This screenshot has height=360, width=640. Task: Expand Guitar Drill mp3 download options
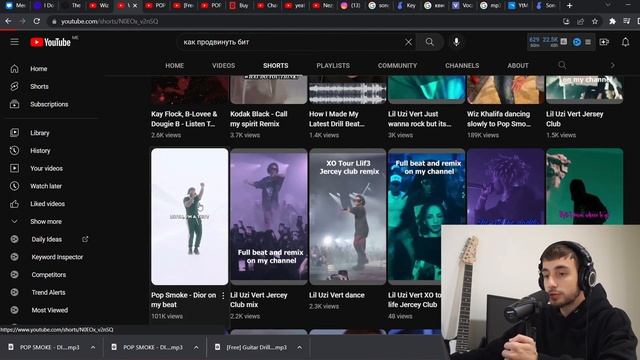300,347
